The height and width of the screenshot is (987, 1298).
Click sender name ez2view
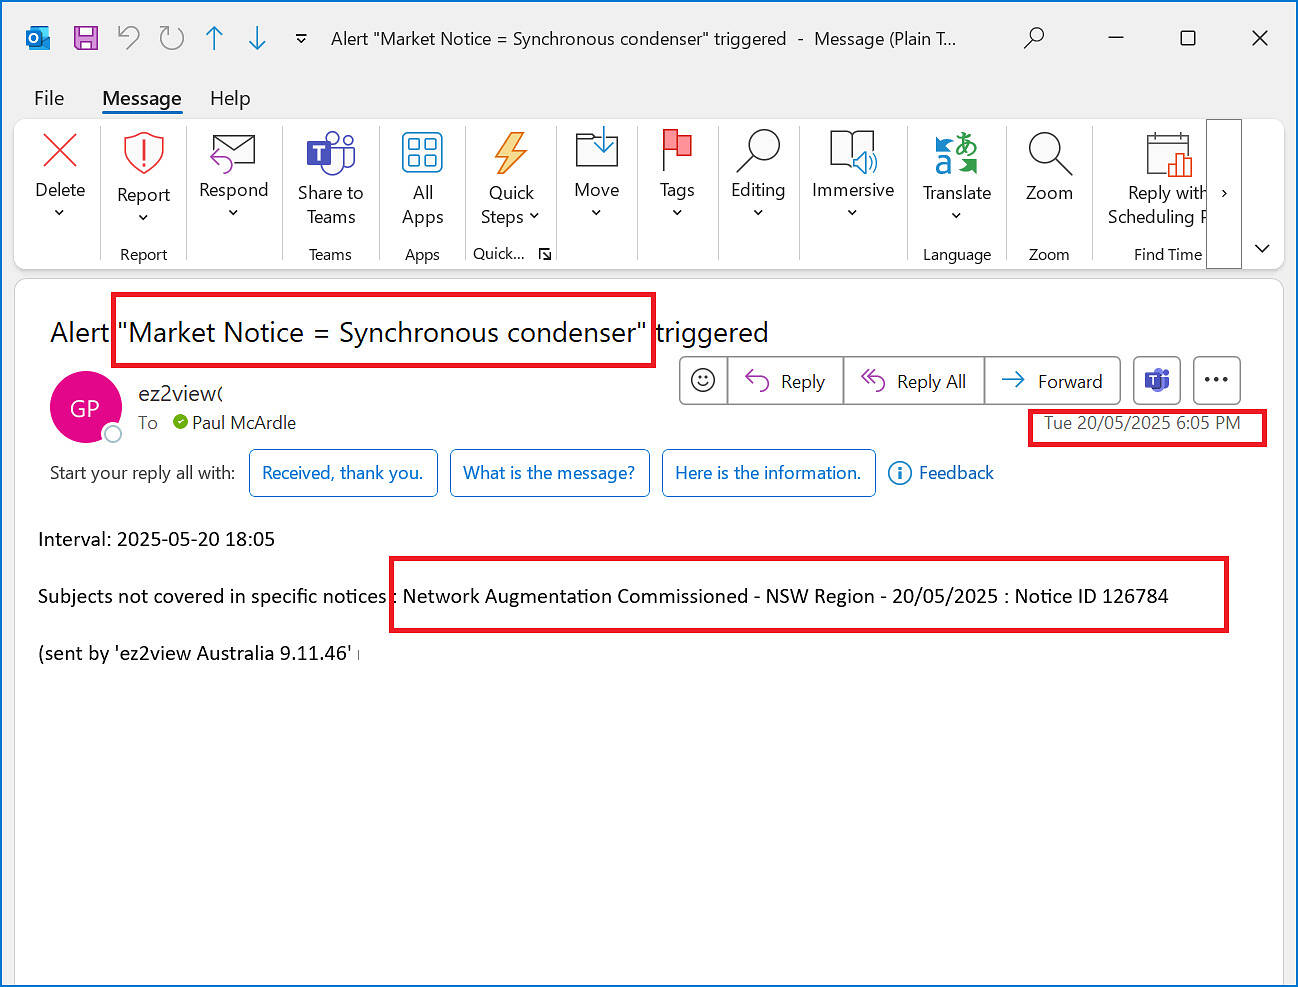(180, 394)
